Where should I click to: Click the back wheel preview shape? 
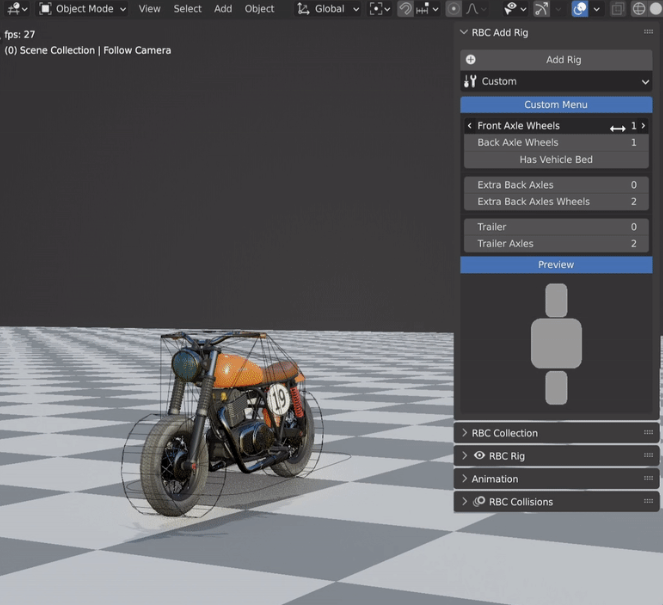tap(556, 388)
